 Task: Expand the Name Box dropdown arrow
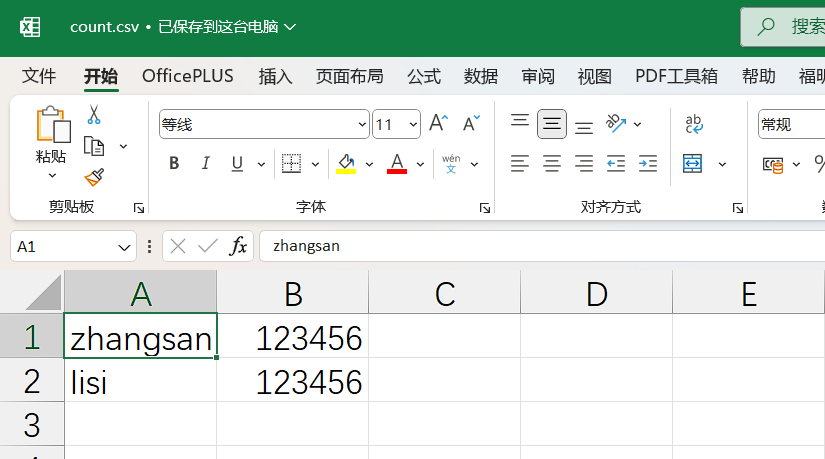click(124, 247)
